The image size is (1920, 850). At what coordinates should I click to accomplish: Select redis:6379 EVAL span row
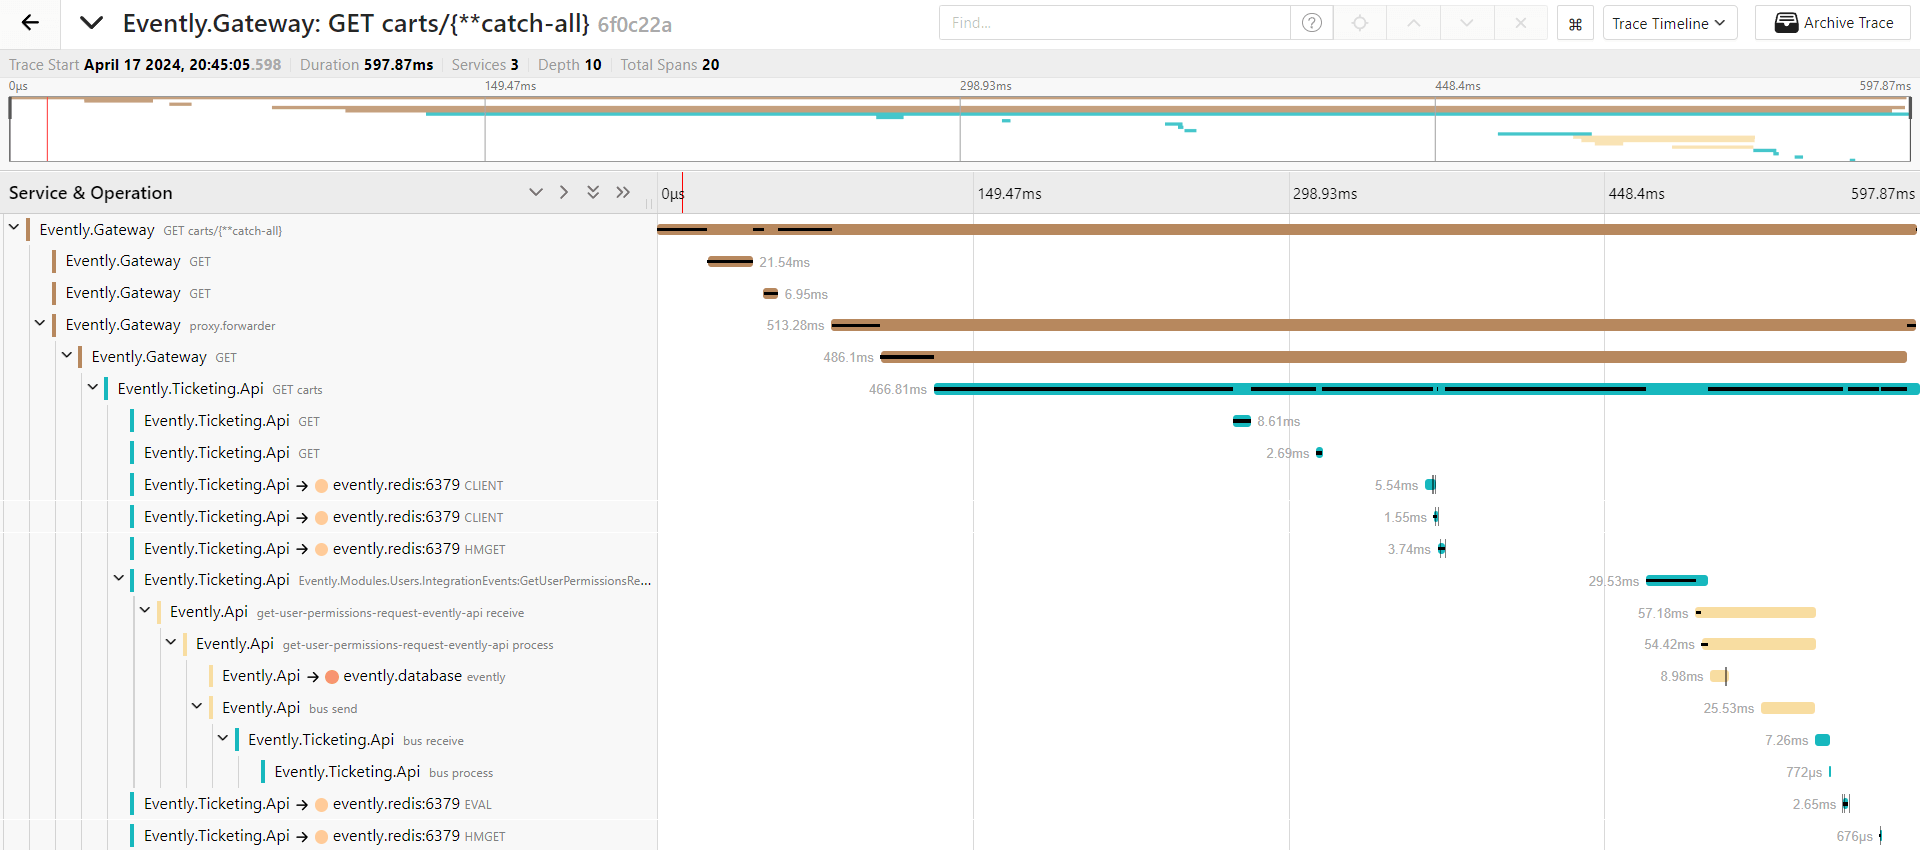[394, 804]
